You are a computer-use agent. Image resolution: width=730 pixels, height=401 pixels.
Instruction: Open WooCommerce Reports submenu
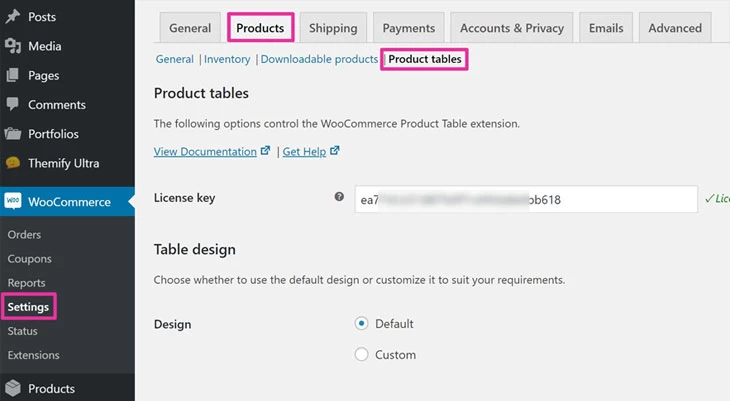click(x=27, y=283)
